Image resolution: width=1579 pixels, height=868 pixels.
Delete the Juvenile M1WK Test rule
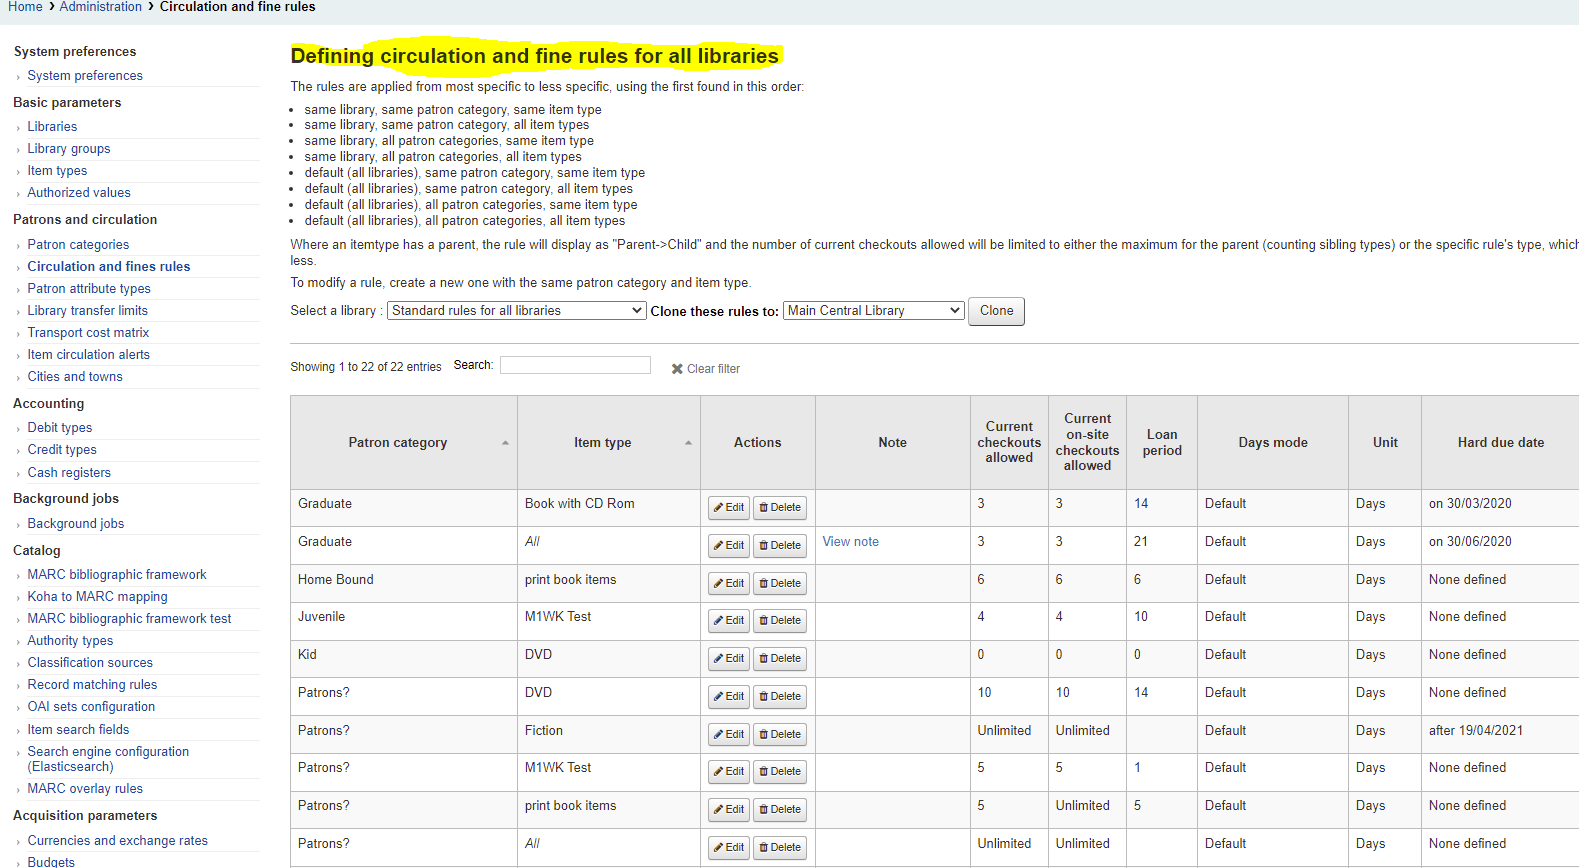(x=780, y=621)
